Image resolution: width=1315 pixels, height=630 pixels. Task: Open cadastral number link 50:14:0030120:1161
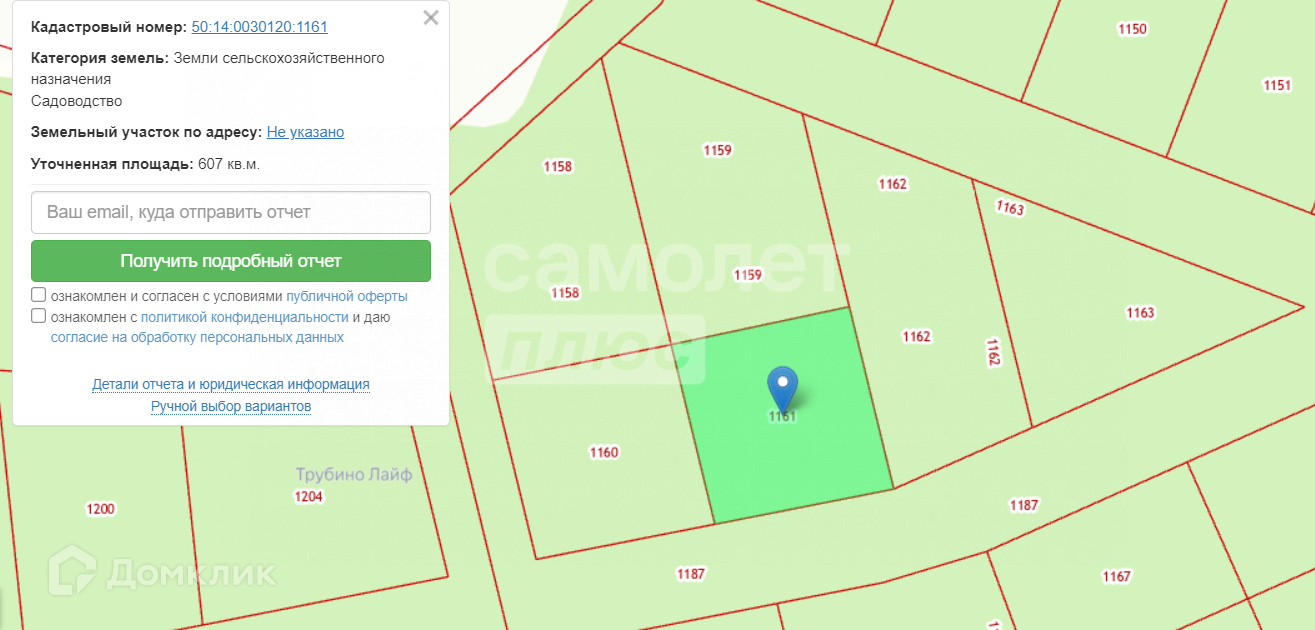(259, 27)
